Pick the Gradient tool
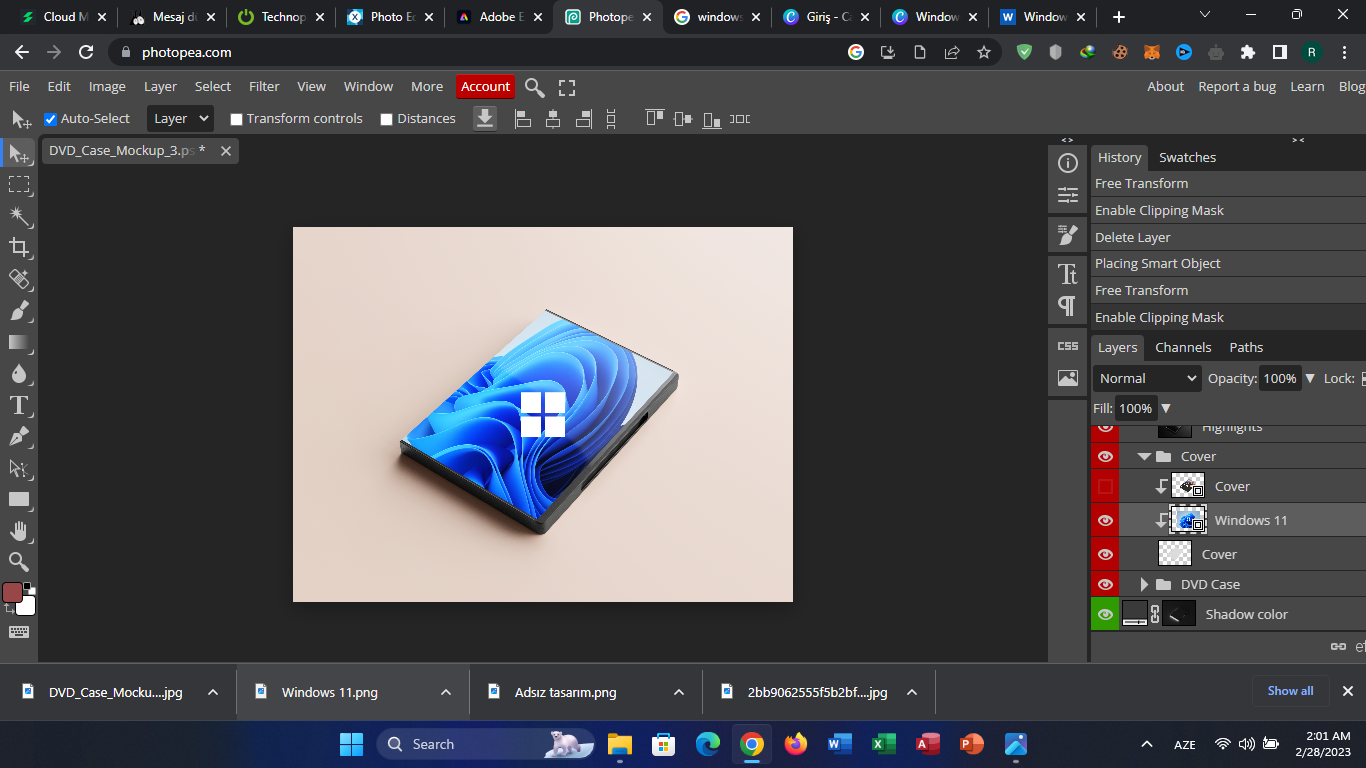This screenshot has height=768, width=1366. [19, 342]
